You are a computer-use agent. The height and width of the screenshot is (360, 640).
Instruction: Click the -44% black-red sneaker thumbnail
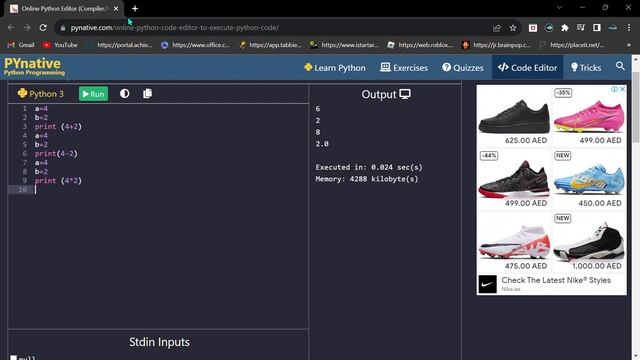tap(514, 179)
